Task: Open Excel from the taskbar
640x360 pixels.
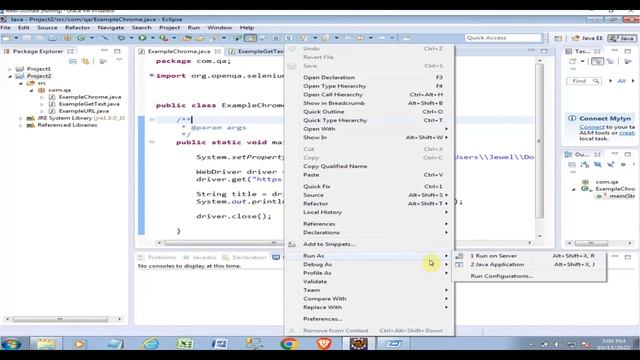Action: pos(184,344)
